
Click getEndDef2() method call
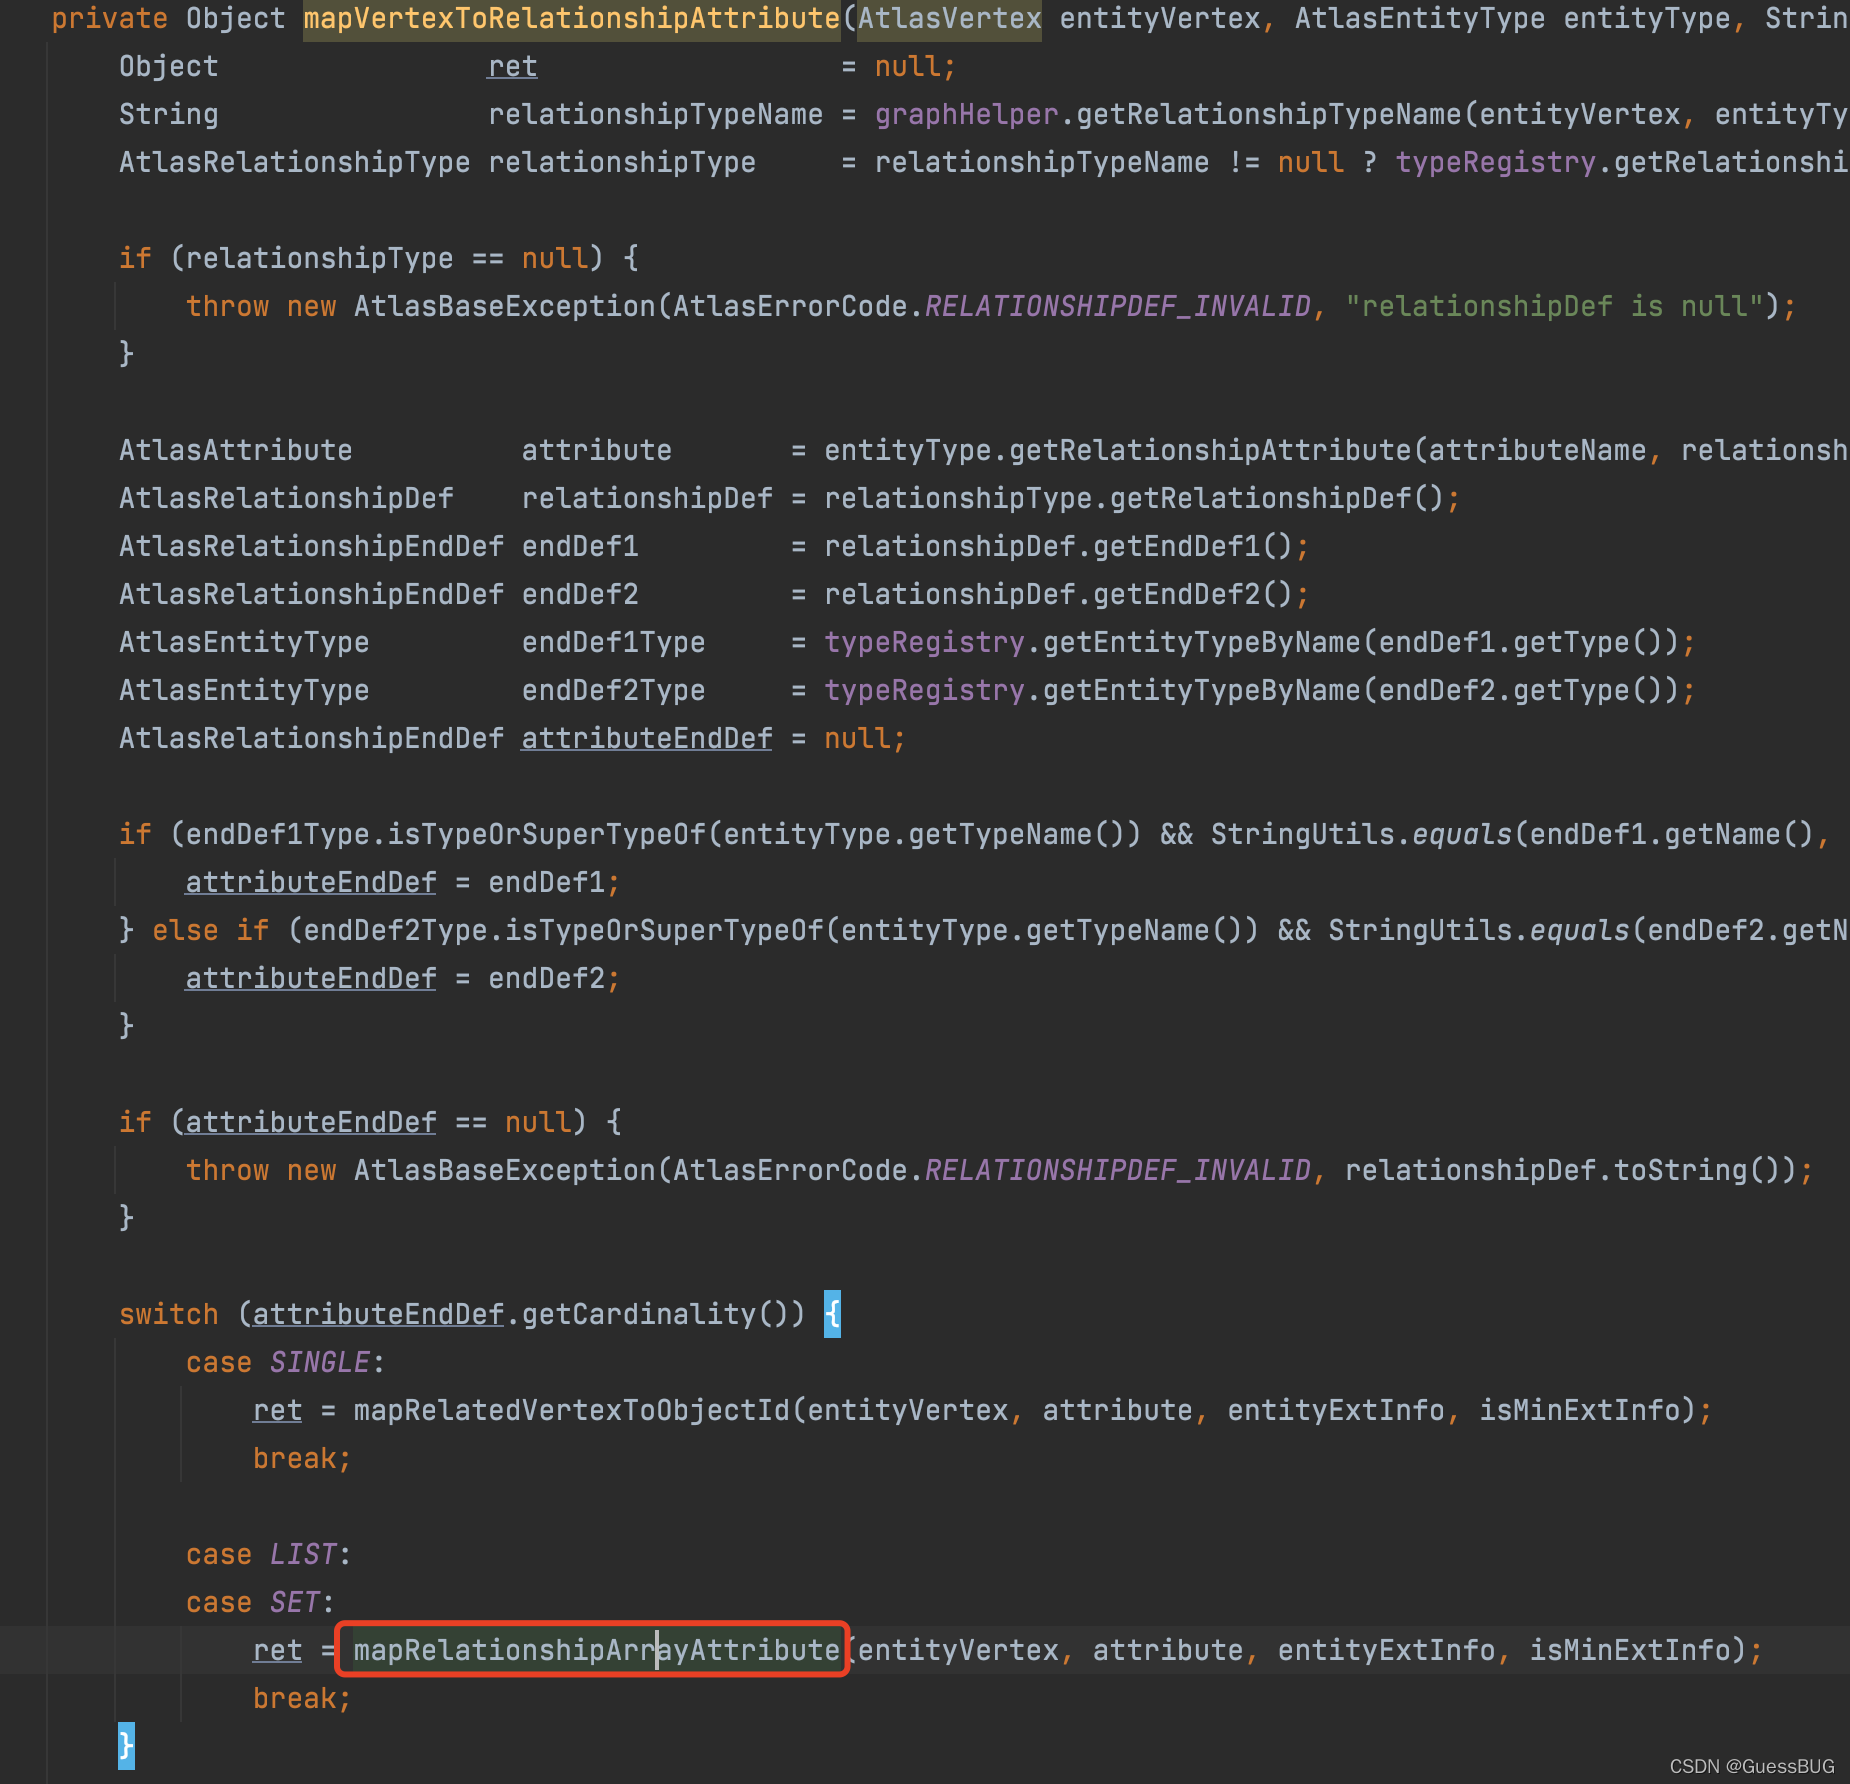click(1193, 595)
